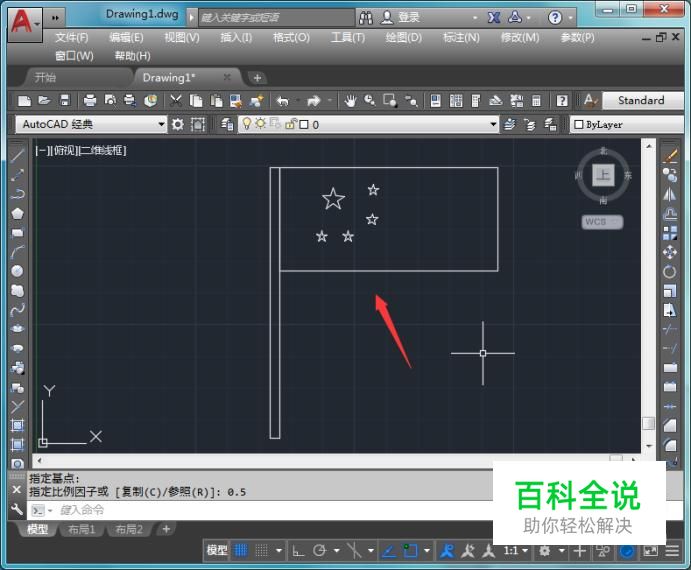Viewport: 691px width, 570px height.
Task: Click the keyword search input field
Action: [x=276, y=18]
